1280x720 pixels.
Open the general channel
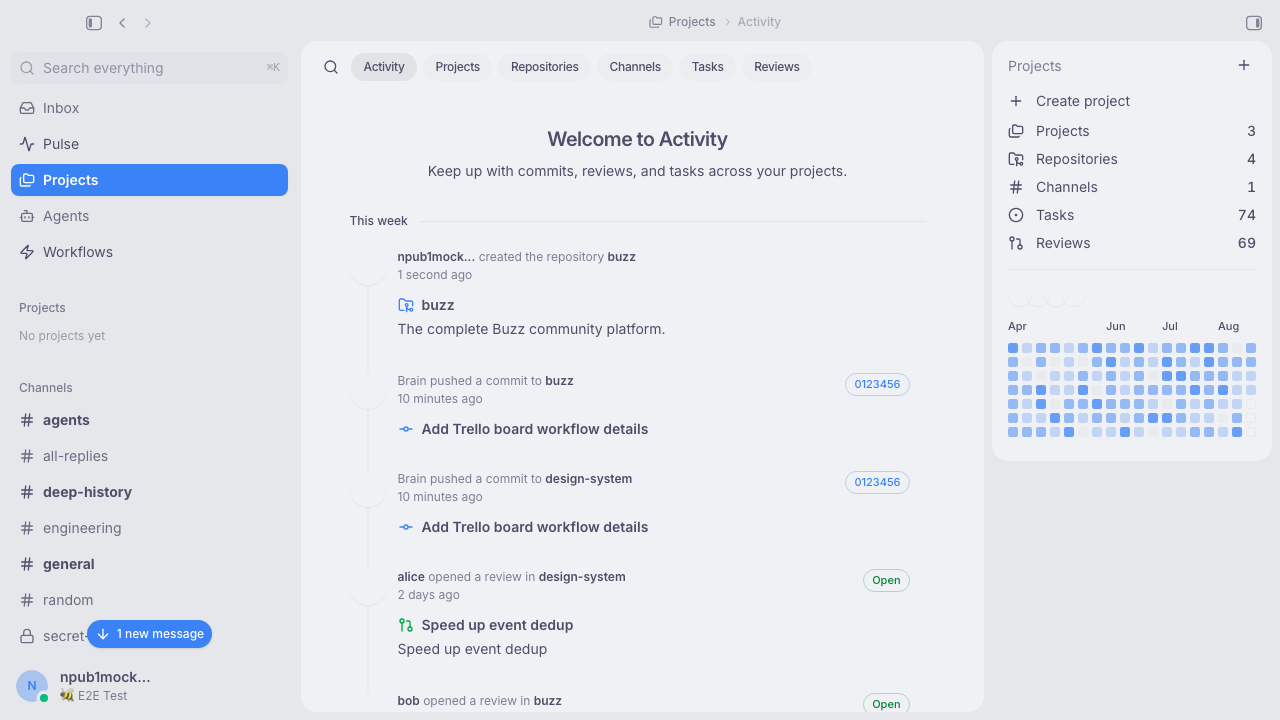149,564
